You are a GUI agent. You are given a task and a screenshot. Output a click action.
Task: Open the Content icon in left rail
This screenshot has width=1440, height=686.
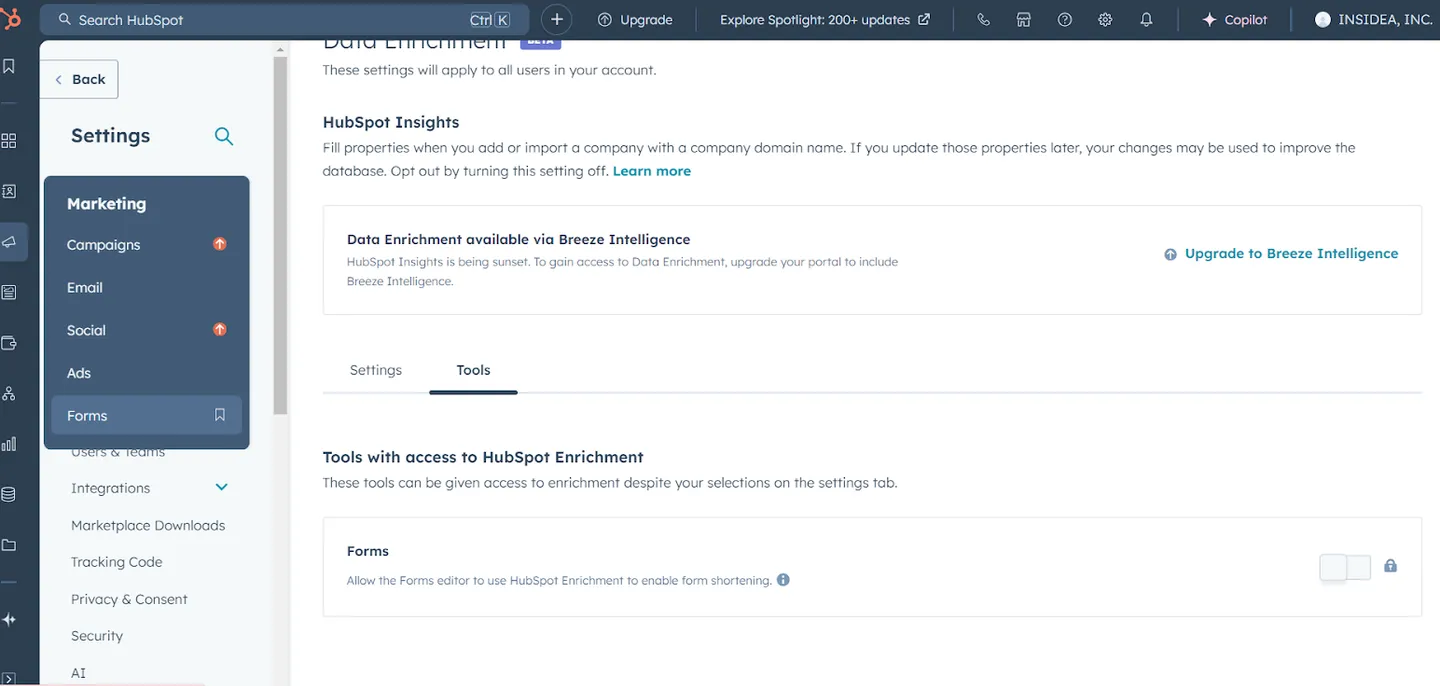coord(9,293)
